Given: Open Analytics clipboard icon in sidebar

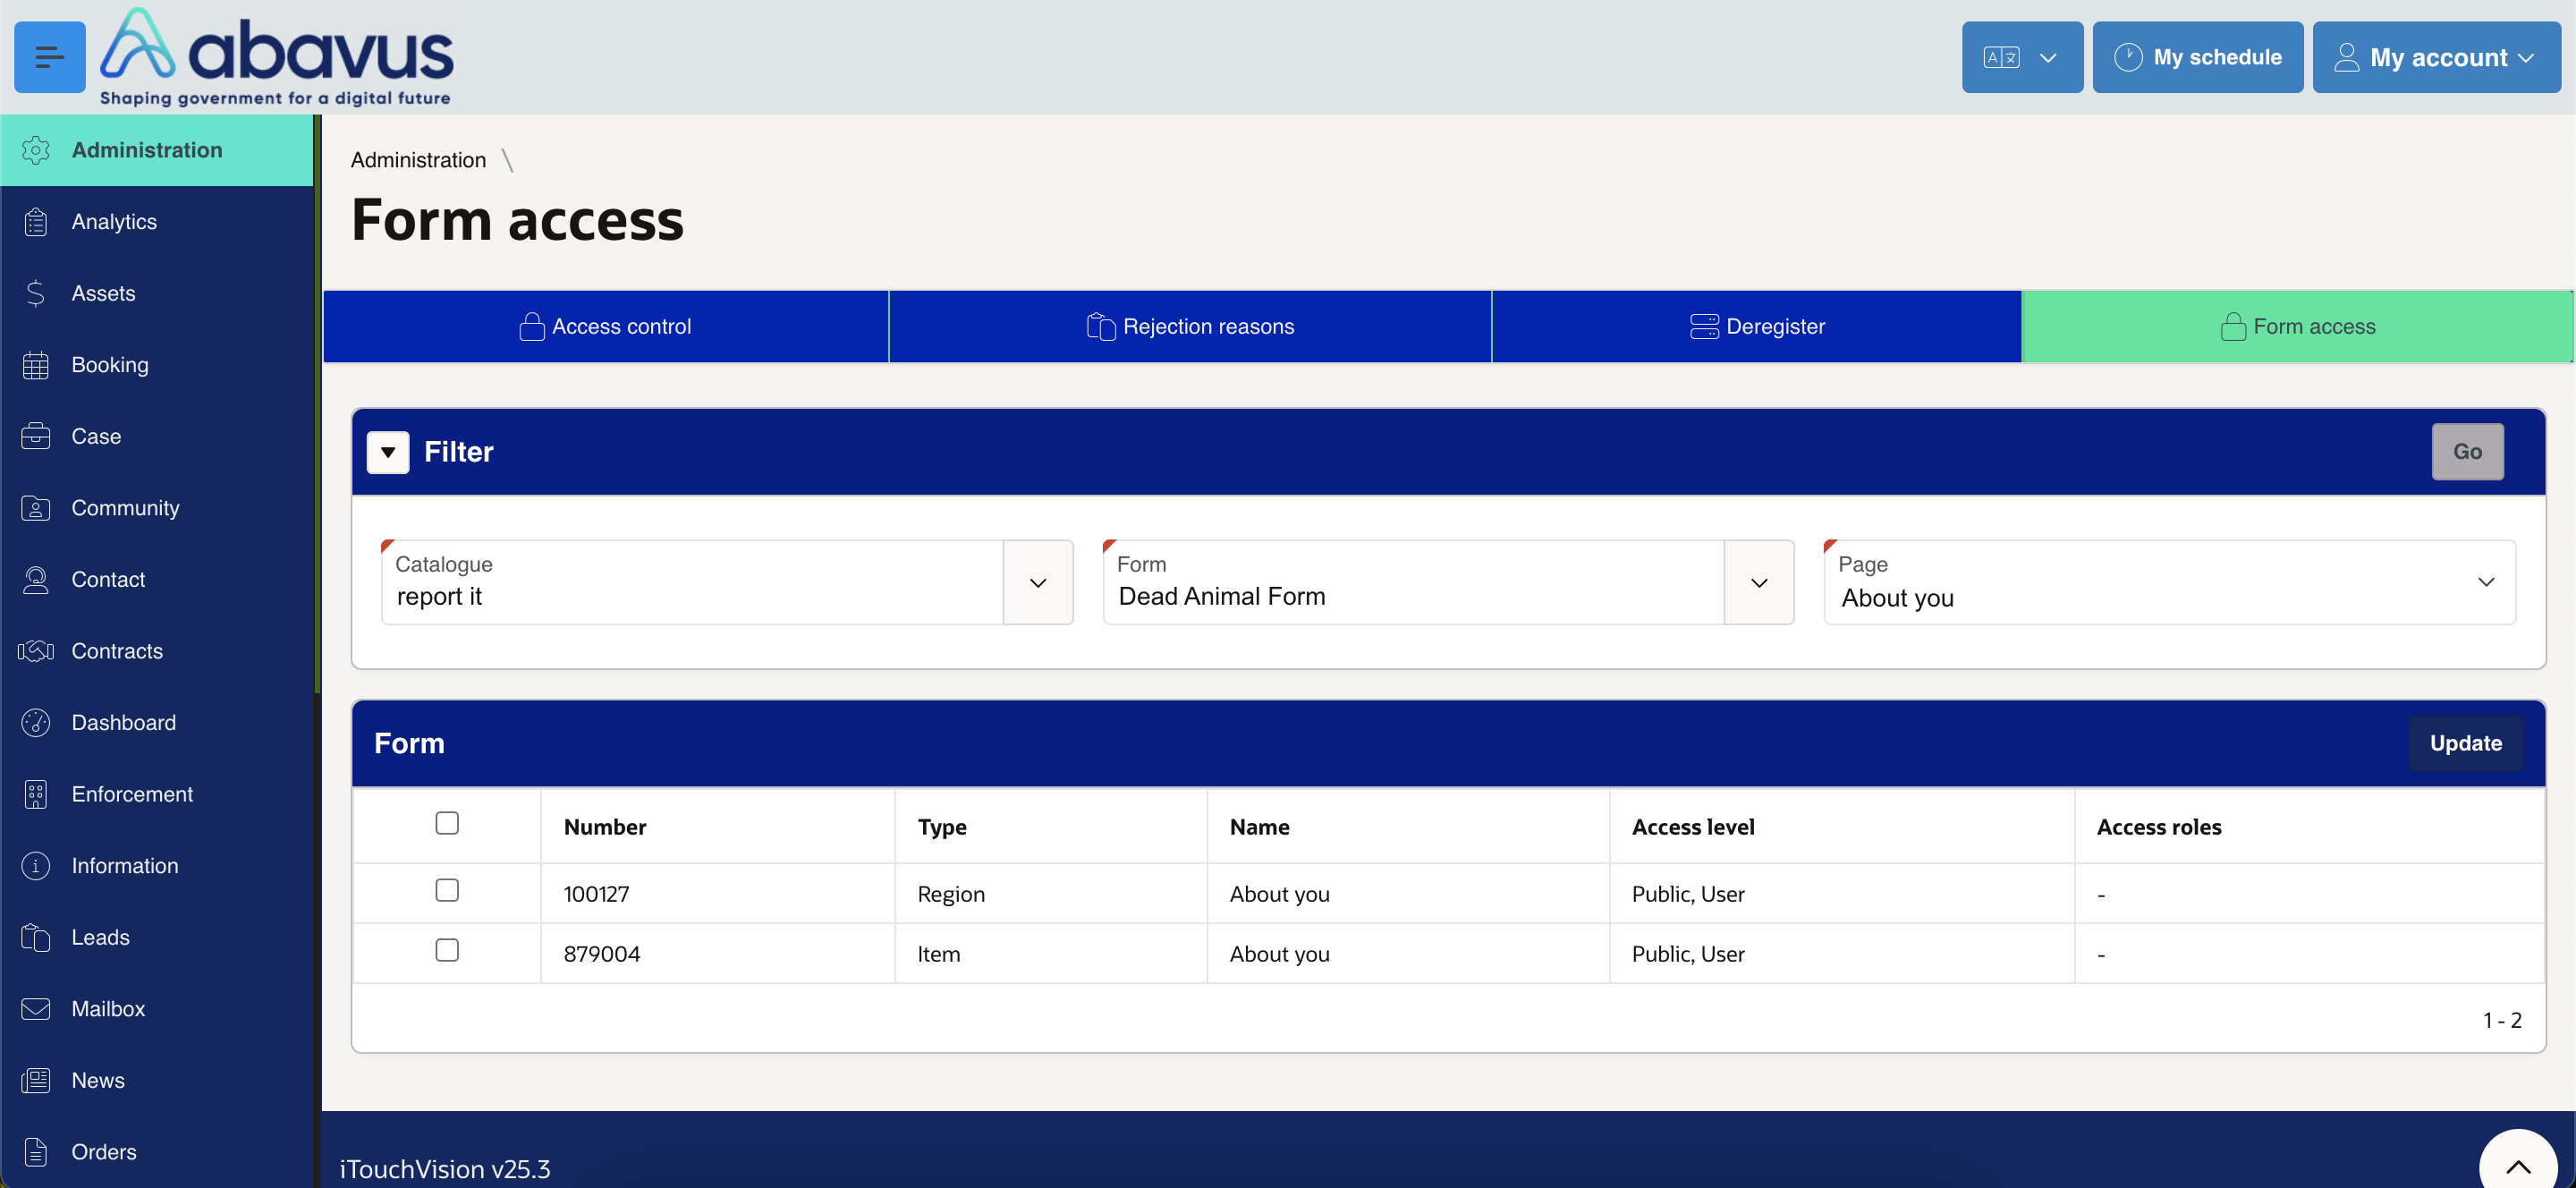Looking at the screenshot, I should tap(36, 222).
